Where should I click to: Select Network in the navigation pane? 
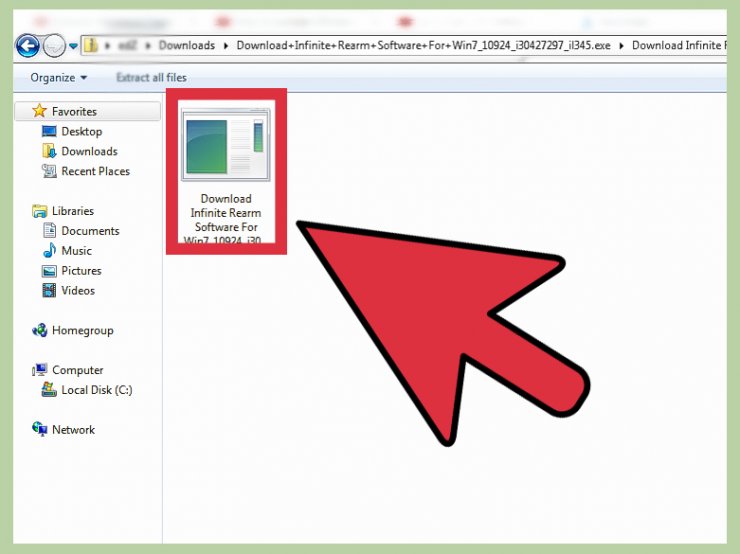coord(73,429)
